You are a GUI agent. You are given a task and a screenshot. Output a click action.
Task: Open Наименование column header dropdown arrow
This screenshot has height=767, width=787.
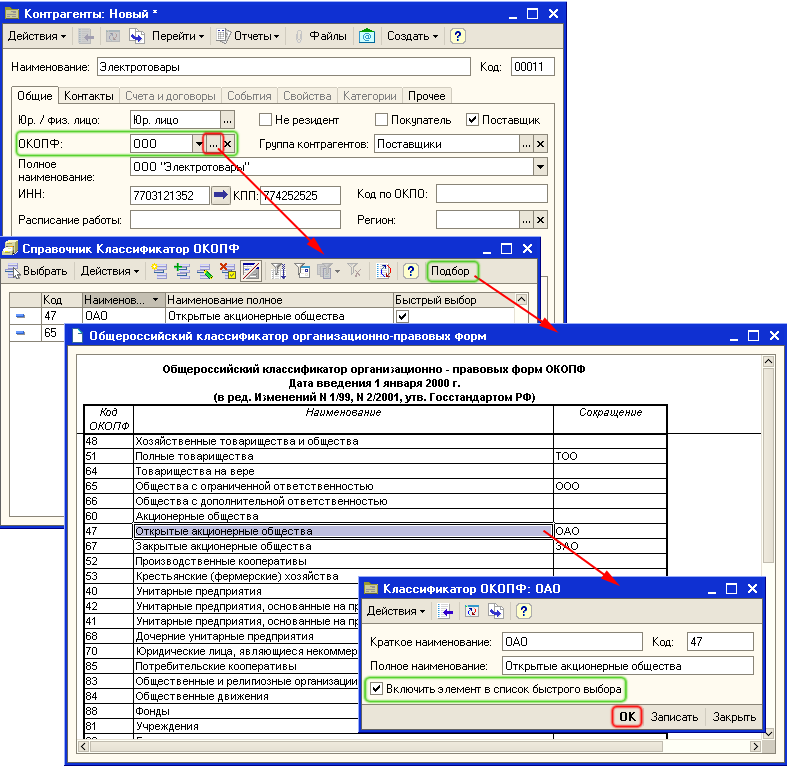(x=156, y=300)
